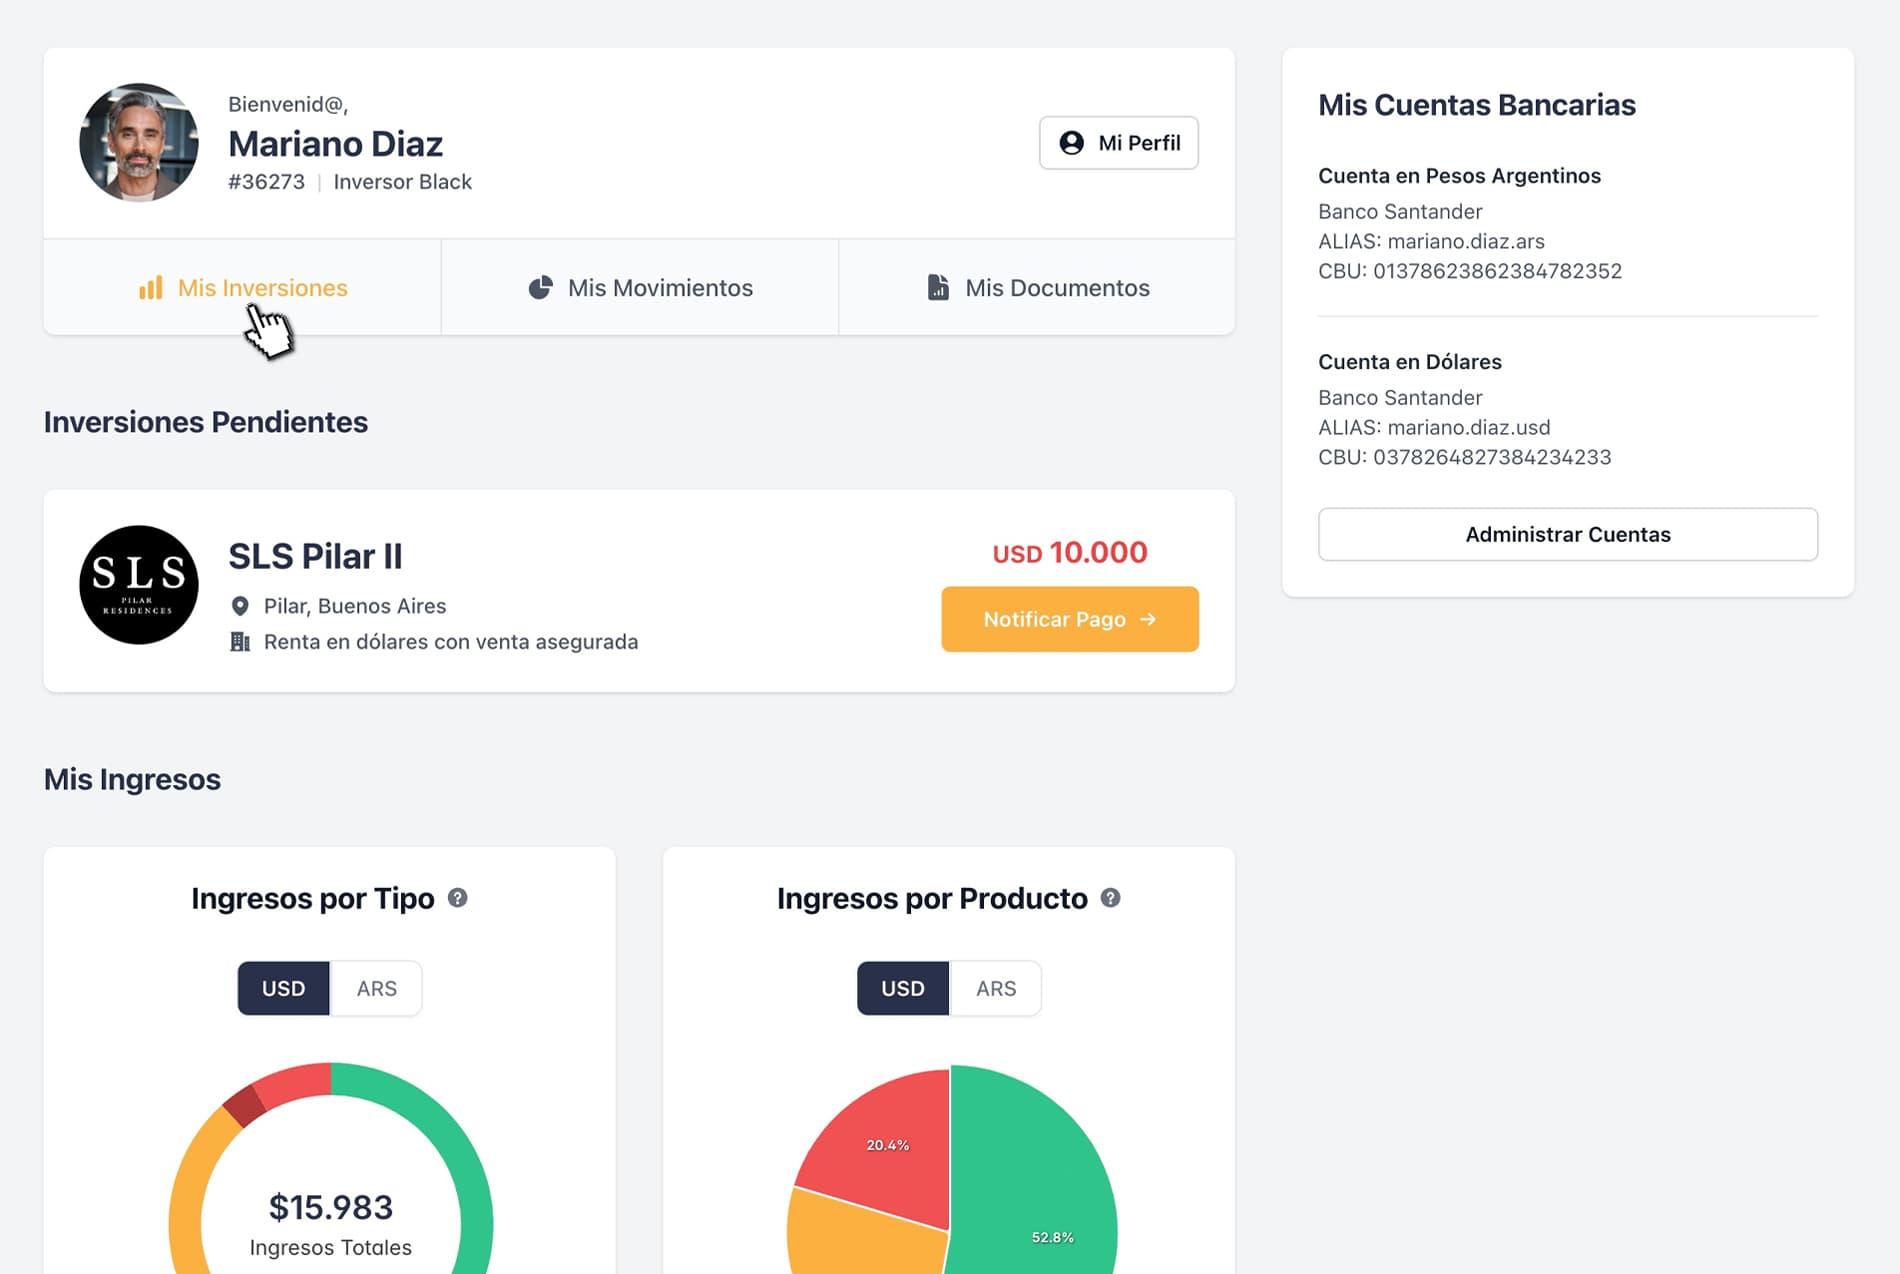Viewport: 1900px width, 1274px height.
Task: Click the pie chart icon beside Mis Movimientos
Action: click(x=540, y=288)
